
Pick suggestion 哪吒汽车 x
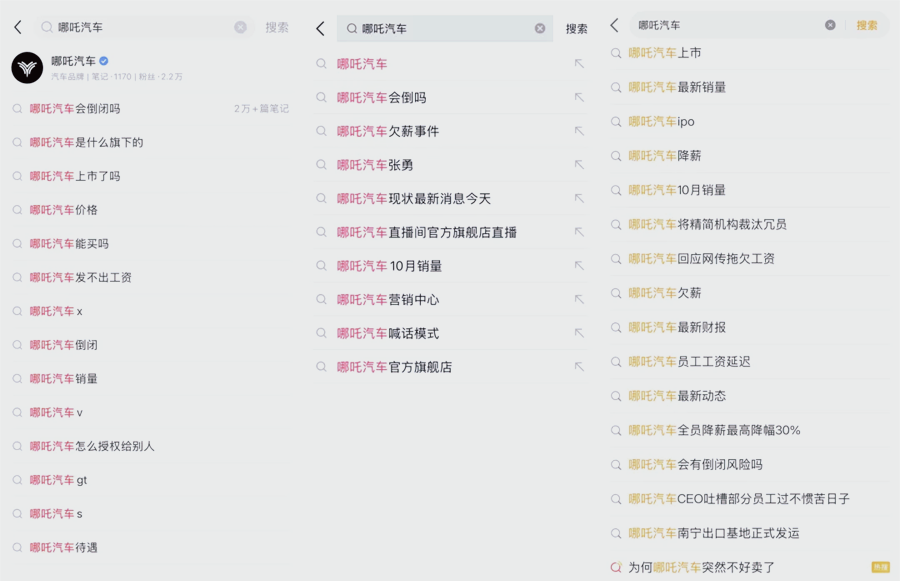(56, 311)
